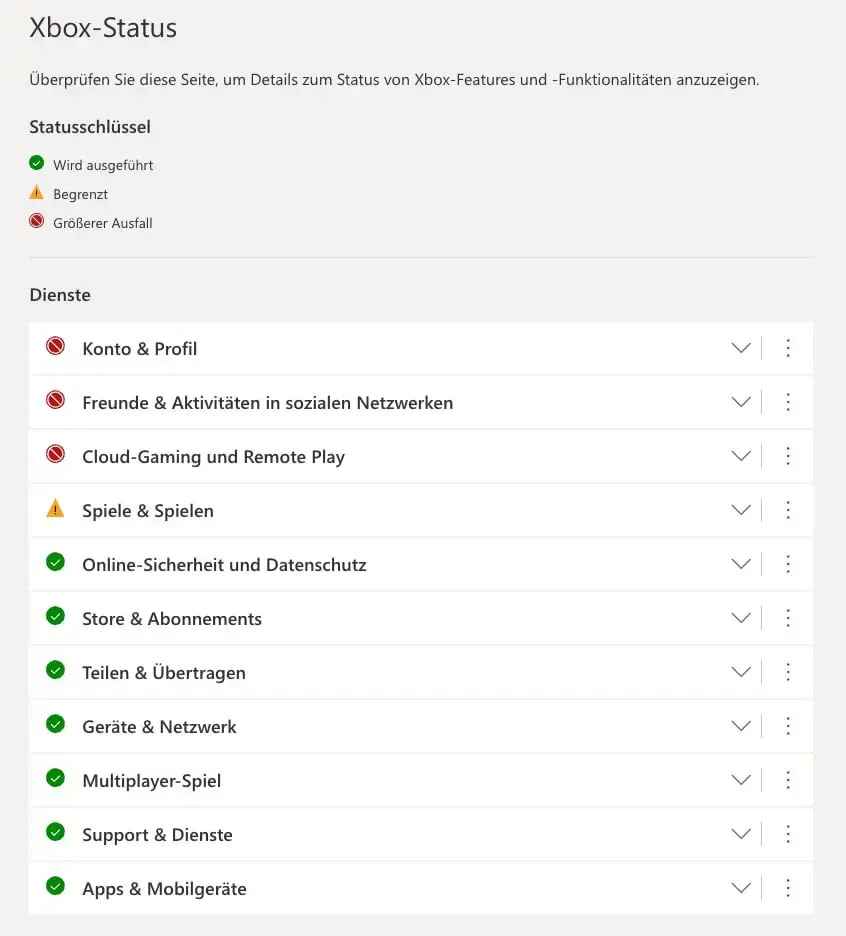Select the Support & Dienste label

(157, 835)
